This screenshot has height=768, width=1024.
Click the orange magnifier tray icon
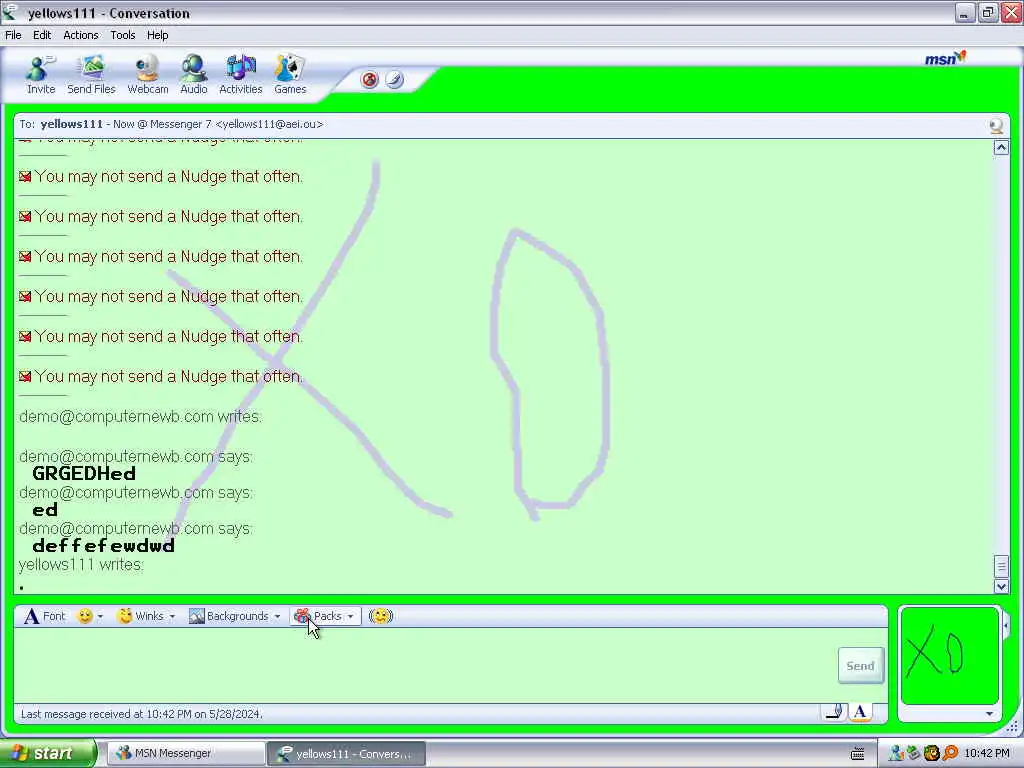(x=950, y=754)
